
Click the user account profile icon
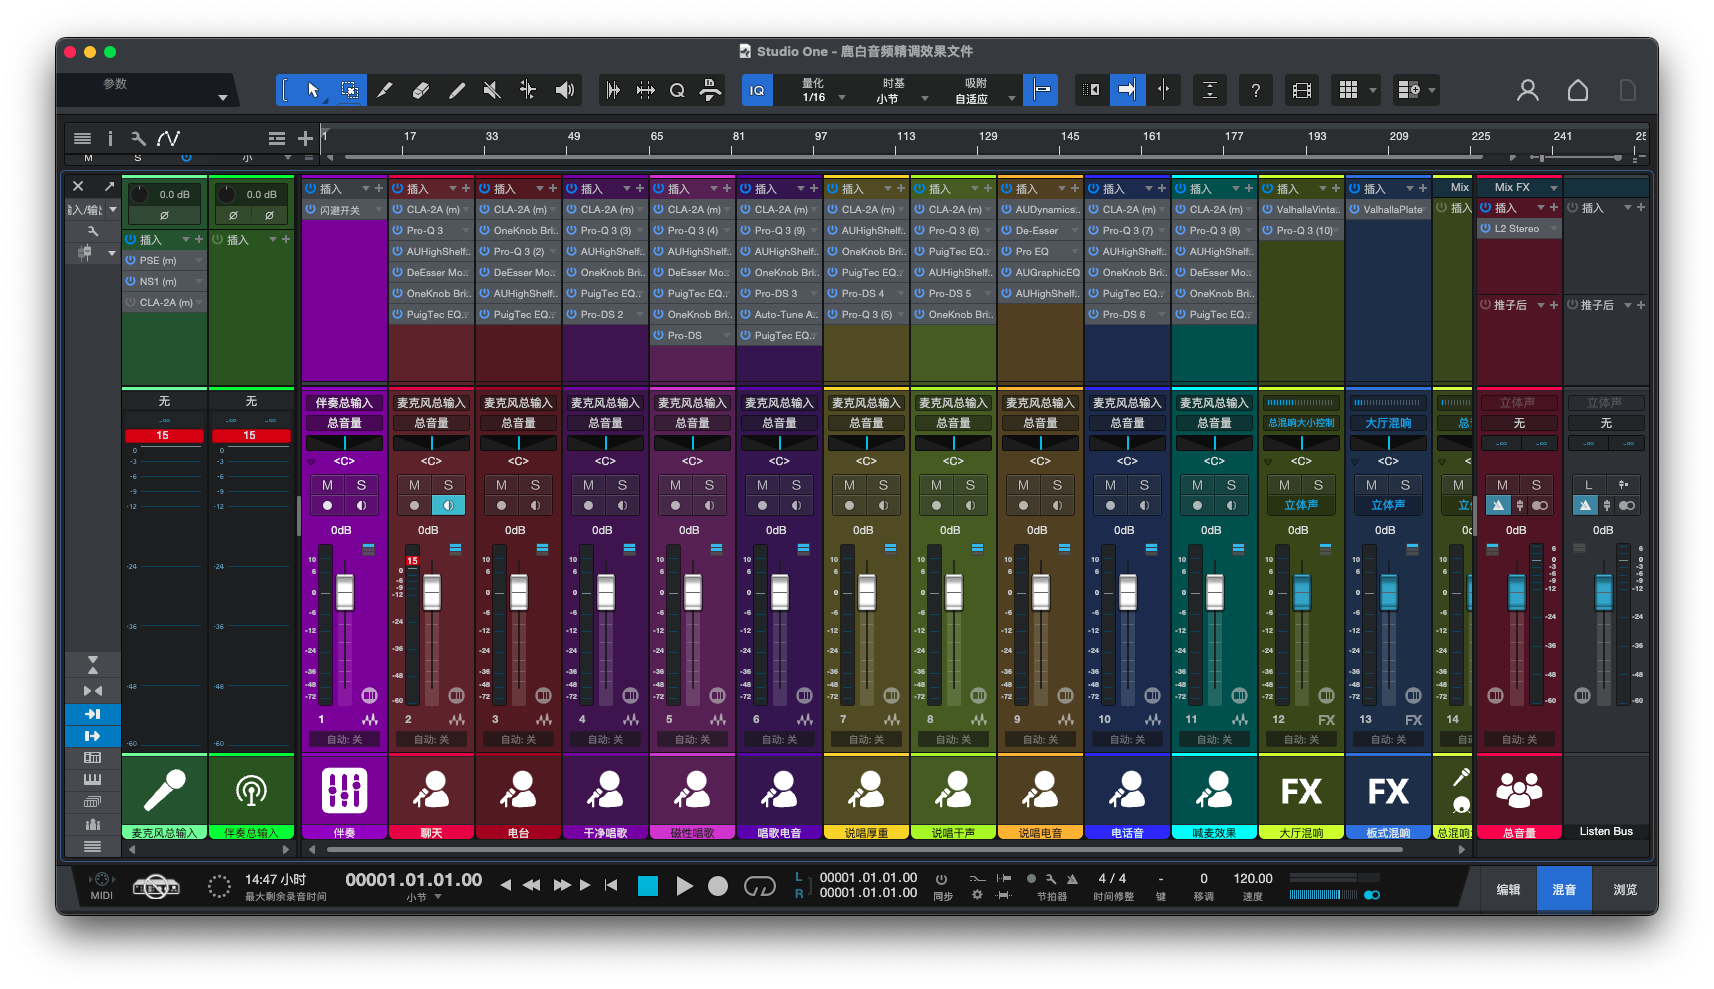point(1527,90)
